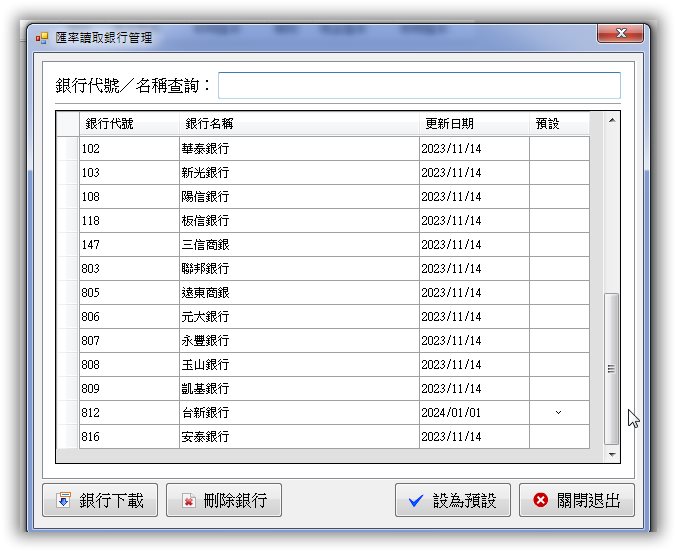
Task: Select the 遠東商銀 name cell
Action: 299,293
